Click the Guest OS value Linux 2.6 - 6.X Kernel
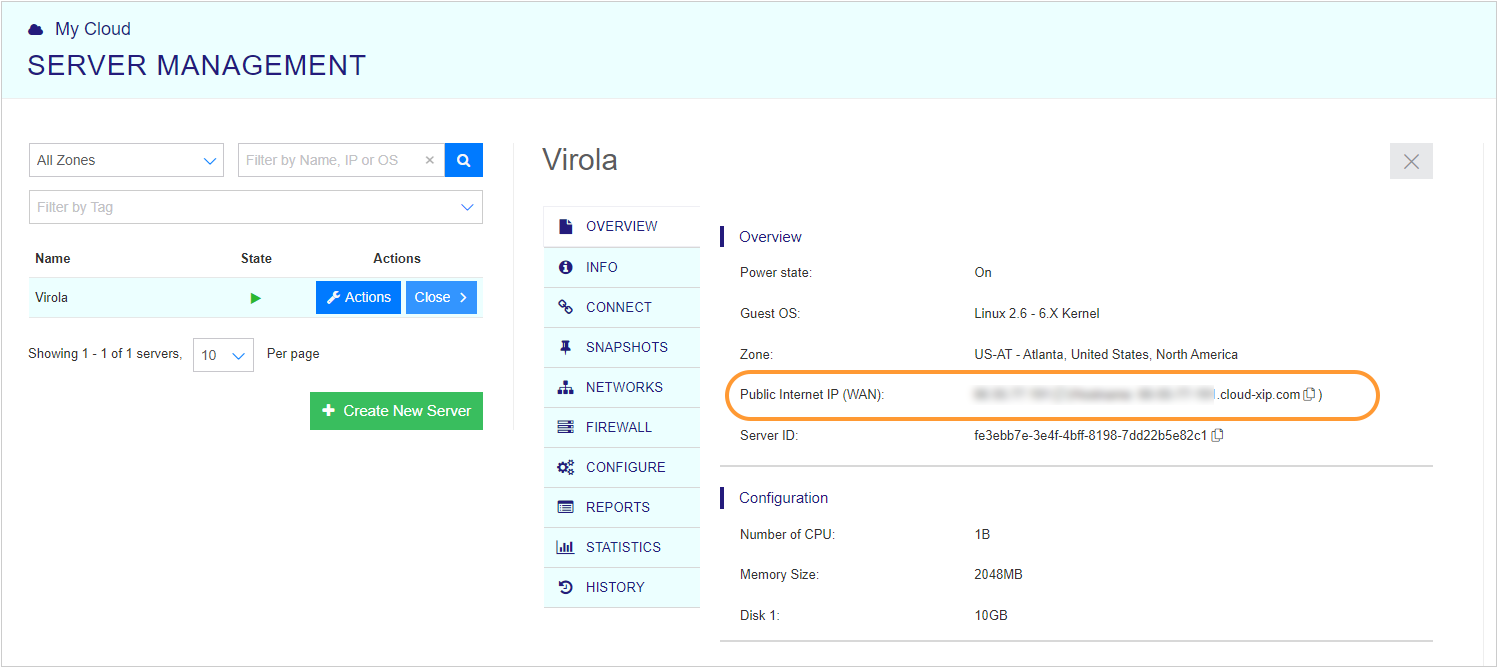Viewport: 1498px width, 668px height. pyautogui.click(x=1037, y=313)
